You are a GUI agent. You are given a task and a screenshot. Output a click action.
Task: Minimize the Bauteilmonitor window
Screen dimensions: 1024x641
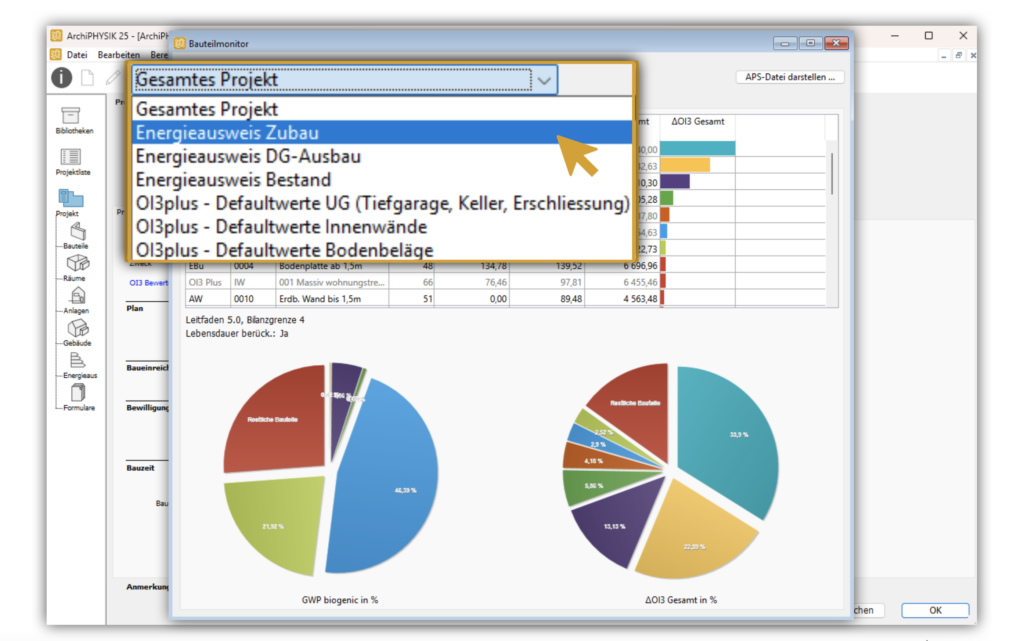785,43
